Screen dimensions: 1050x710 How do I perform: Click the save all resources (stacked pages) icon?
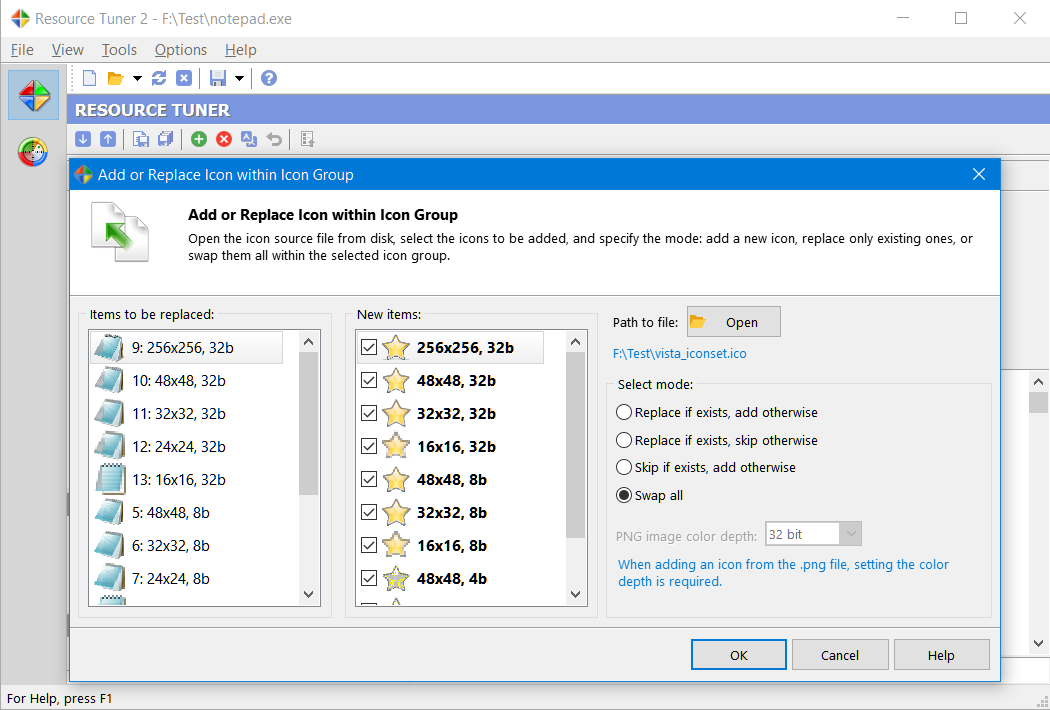pyautogui.click(x=165, y=139)
